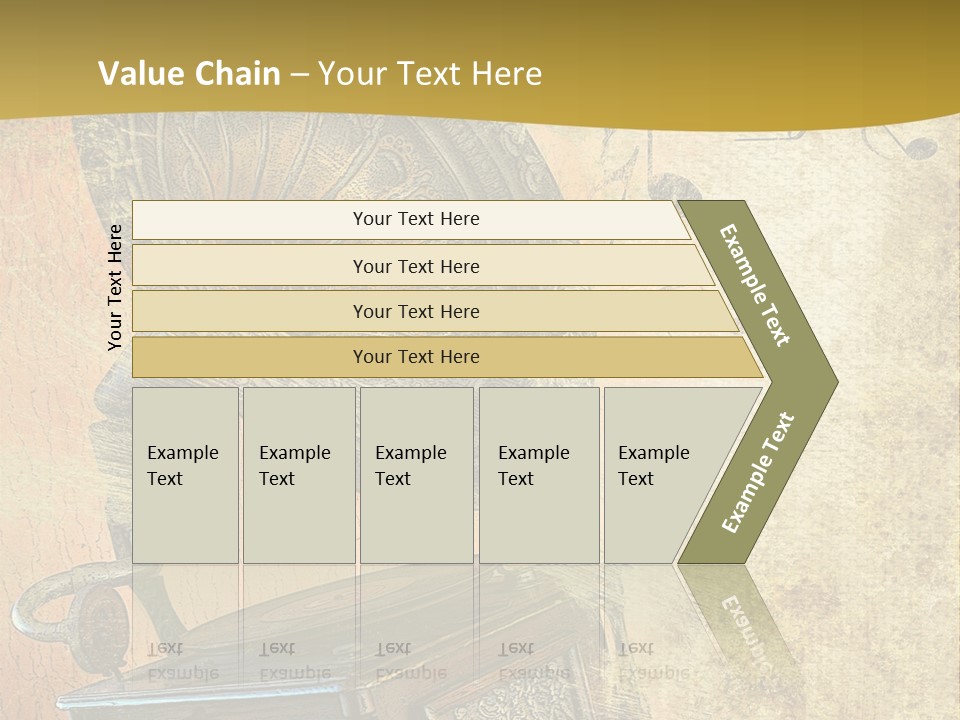Select the first Example Text box
Viewport: 960px width, 720px height.
[185, 475]
